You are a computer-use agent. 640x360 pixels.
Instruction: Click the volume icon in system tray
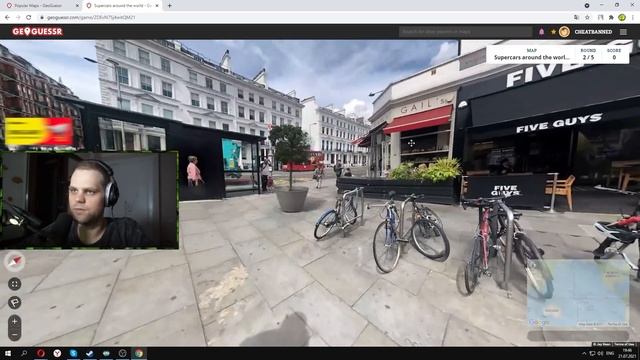[600, 353]
